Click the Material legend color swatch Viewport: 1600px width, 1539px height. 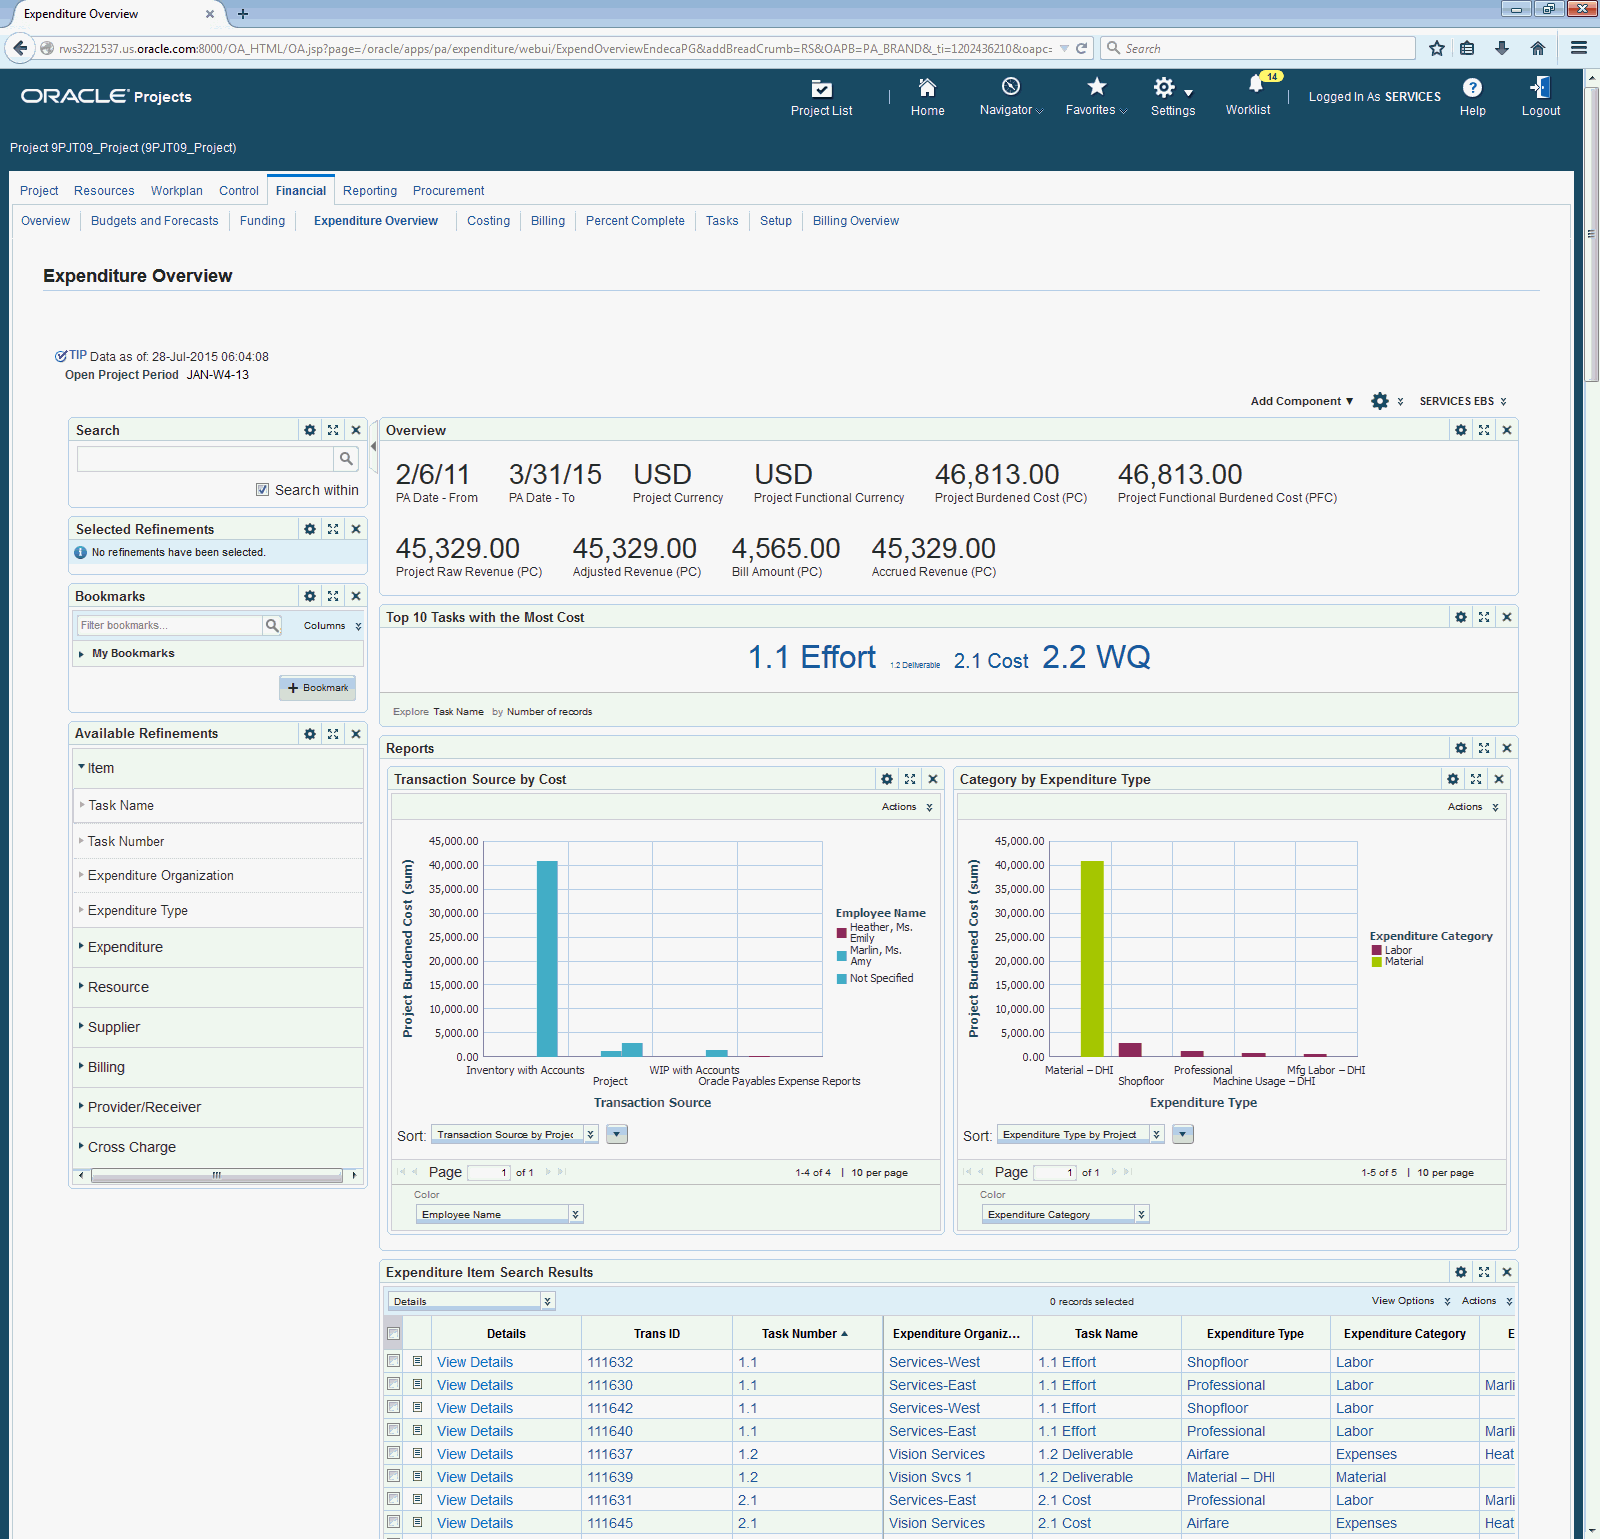(x=1377, y=962)
